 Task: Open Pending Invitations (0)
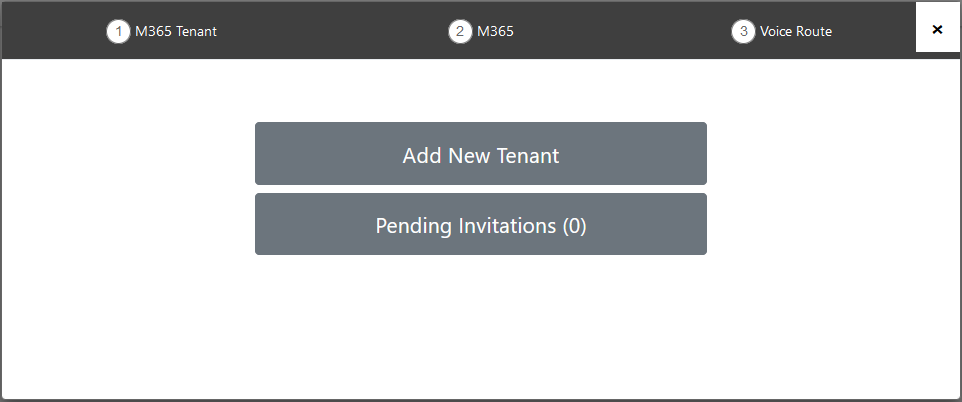(x=481, y=224)
